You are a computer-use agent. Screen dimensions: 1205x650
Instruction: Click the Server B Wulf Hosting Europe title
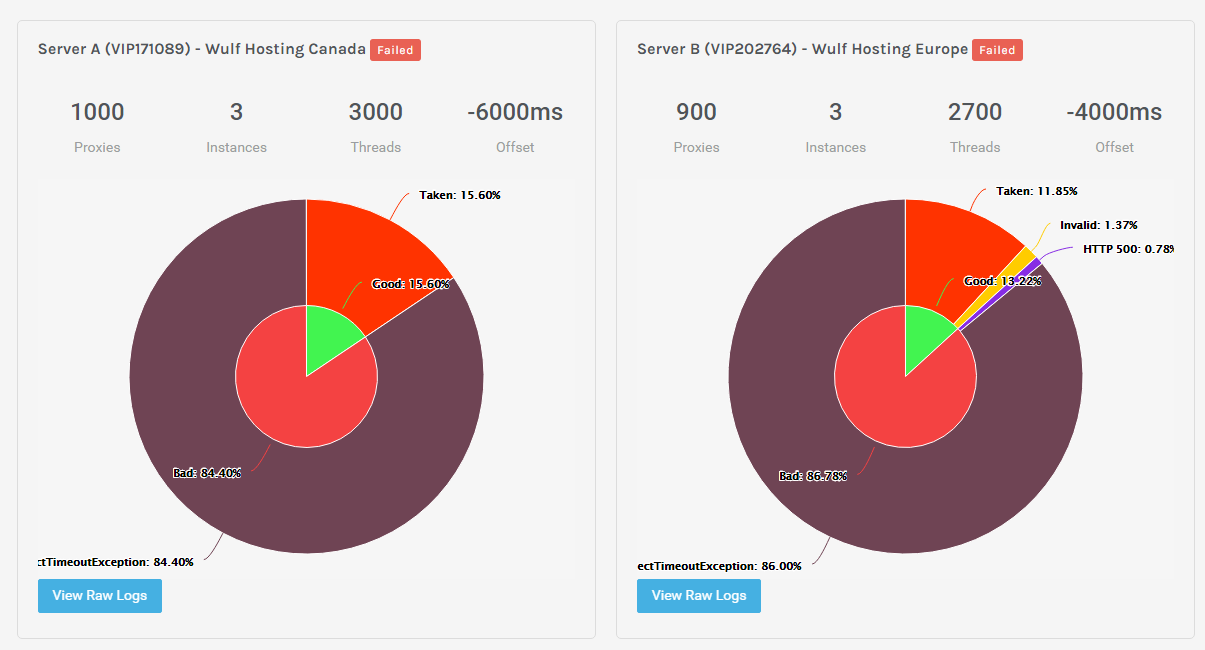802,49
